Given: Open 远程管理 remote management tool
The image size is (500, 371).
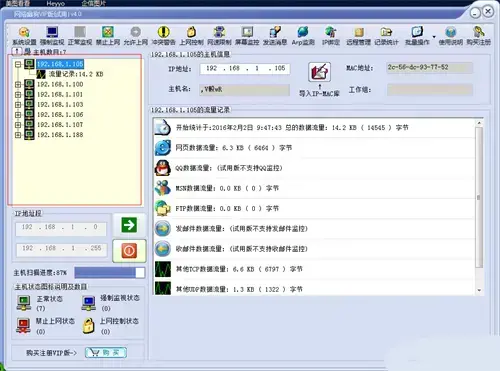Looking at the screenshot, I should pyautogui.click(x=358, y=36).
